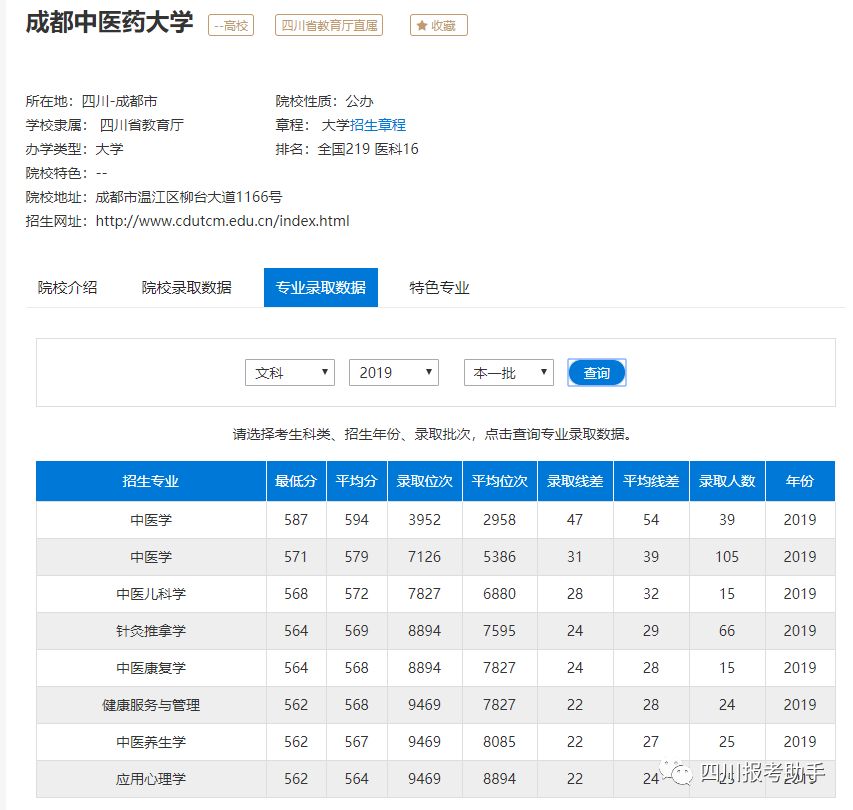Click the --高校 tag
This screenshot has height=810, width=853.
click(231, 25)
